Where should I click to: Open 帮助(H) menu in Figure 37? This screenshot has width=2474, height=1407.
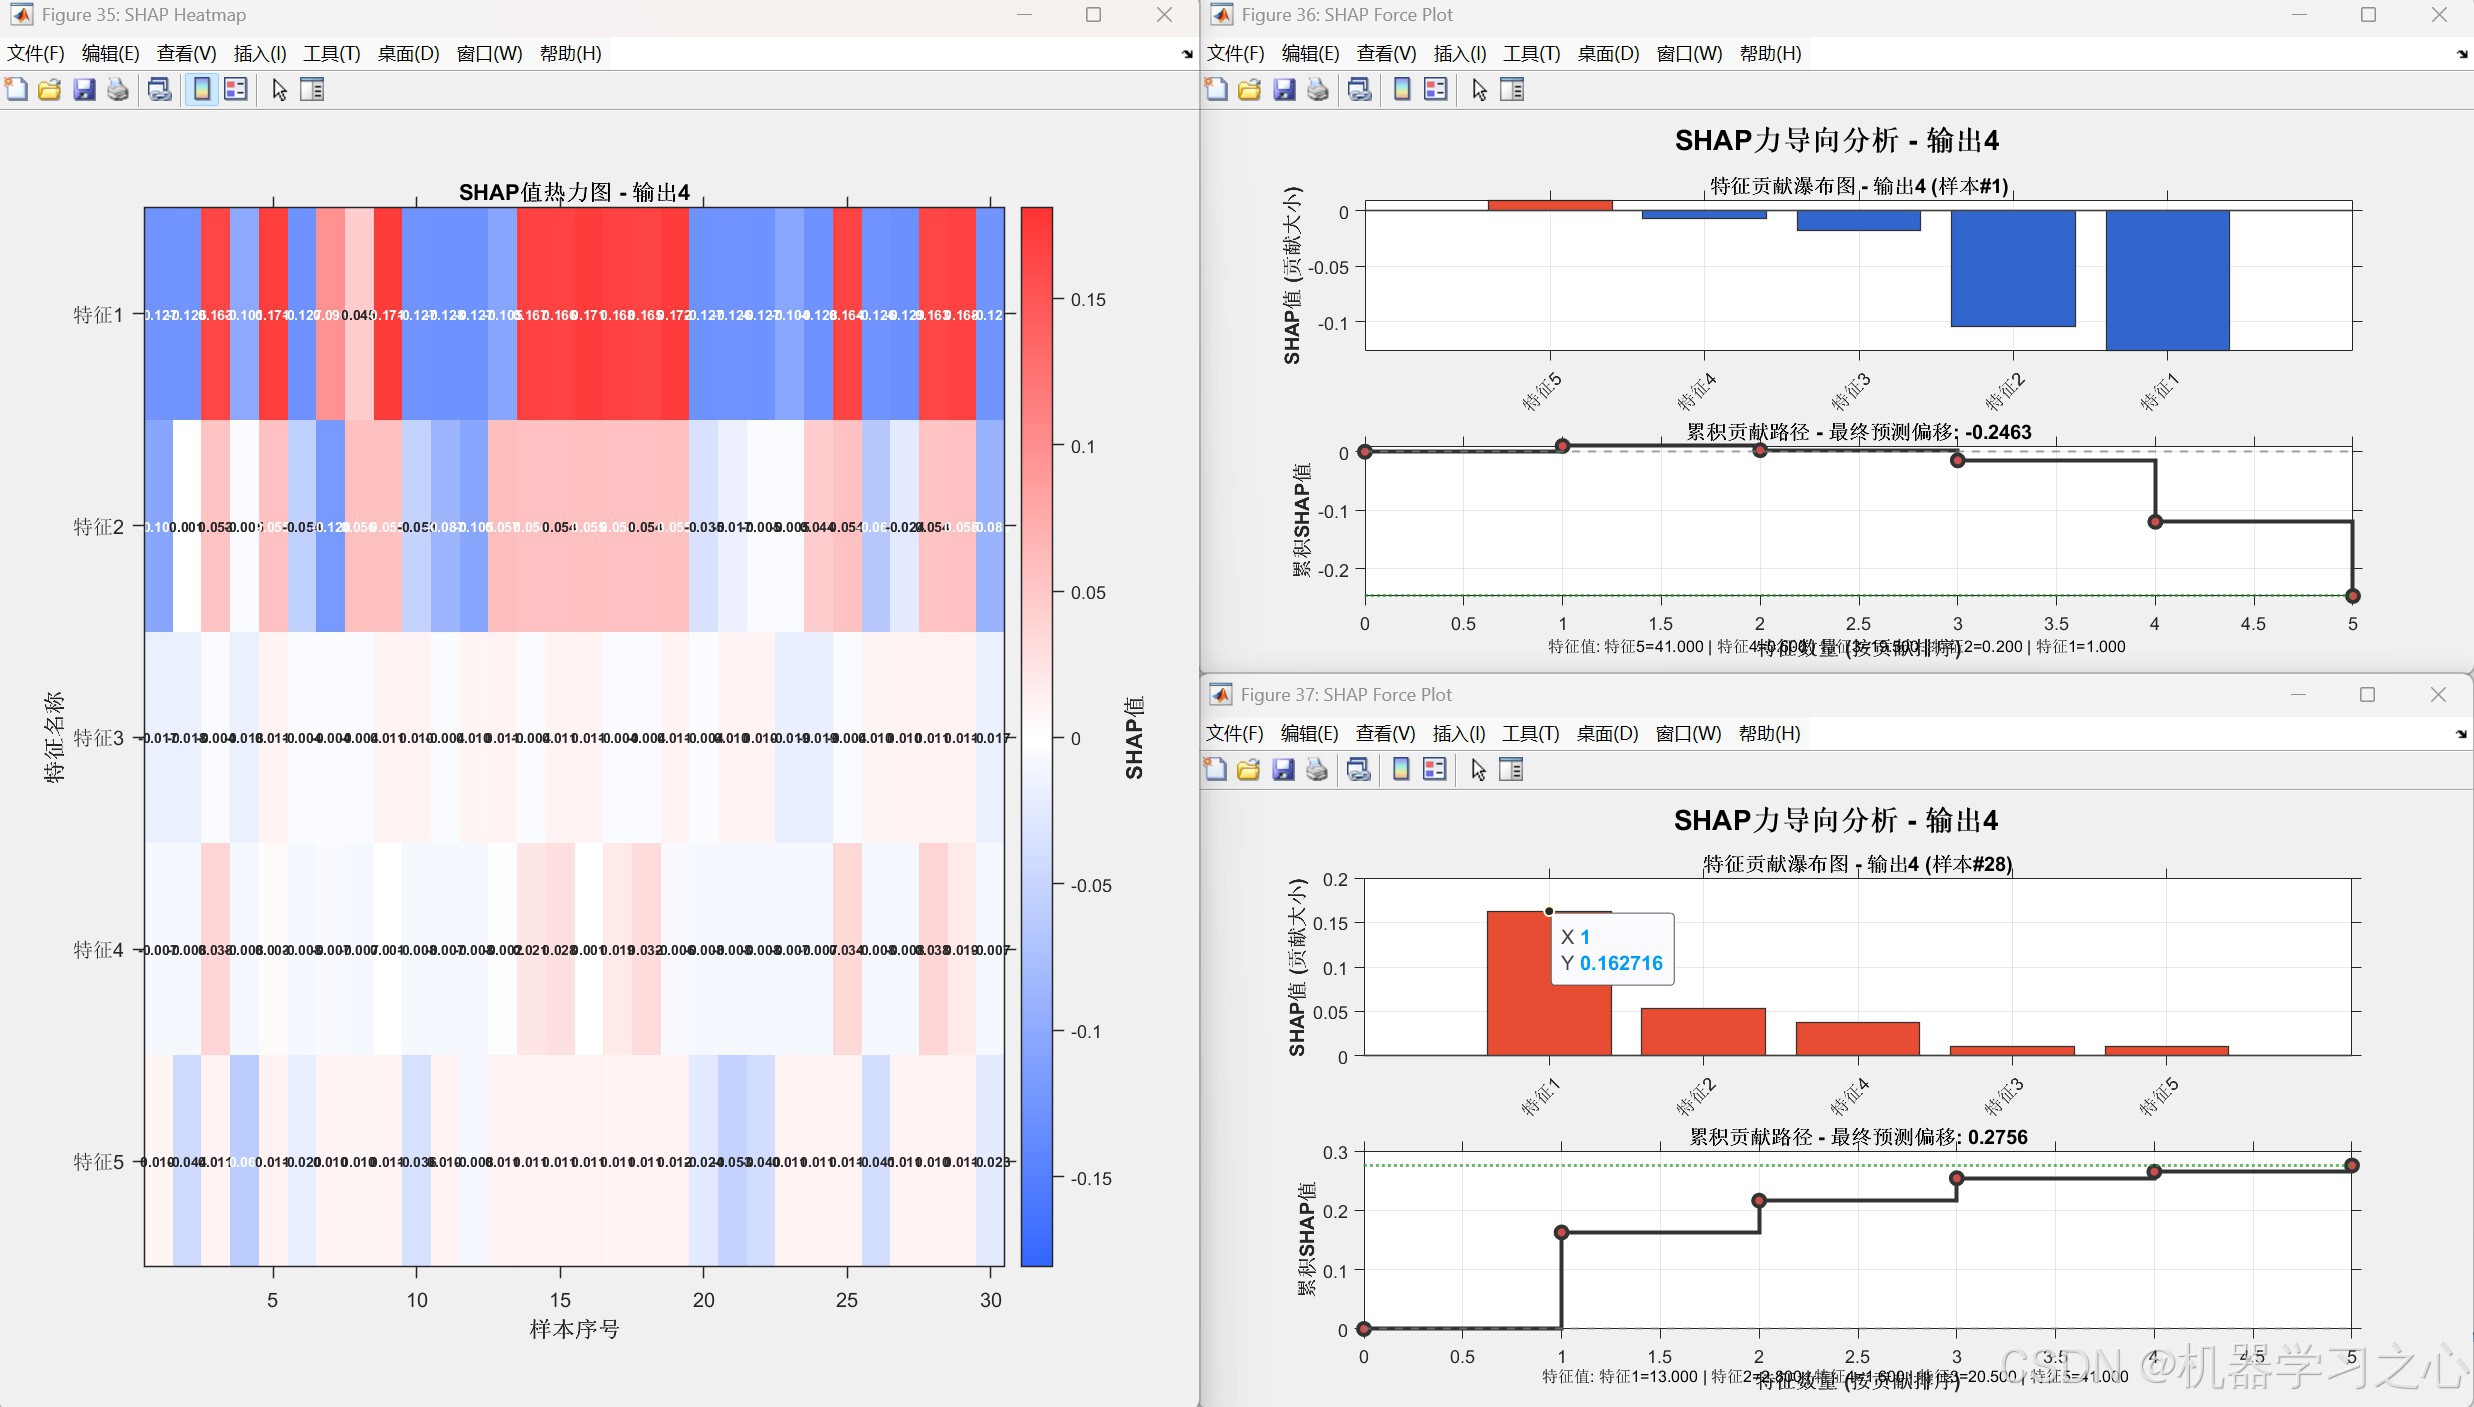tap(1769, 734)
